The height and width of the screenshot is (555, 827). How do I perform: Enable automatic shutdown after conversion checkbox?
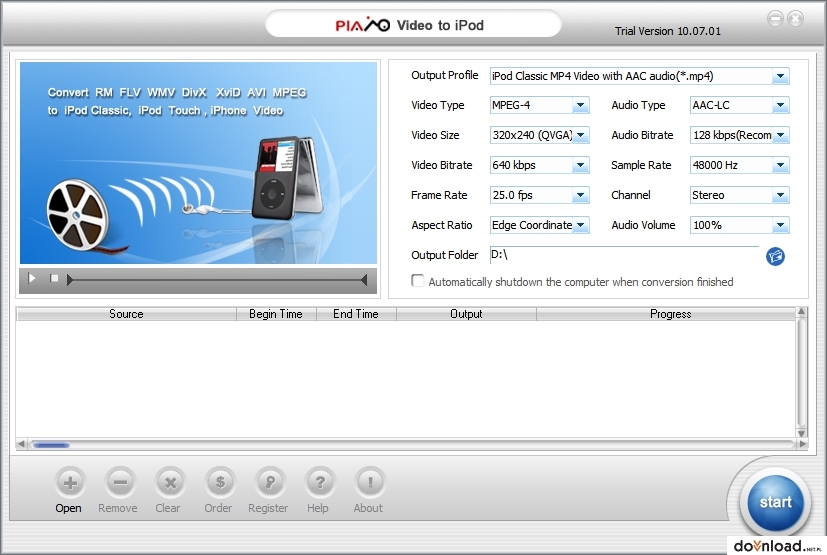(417, 281)
